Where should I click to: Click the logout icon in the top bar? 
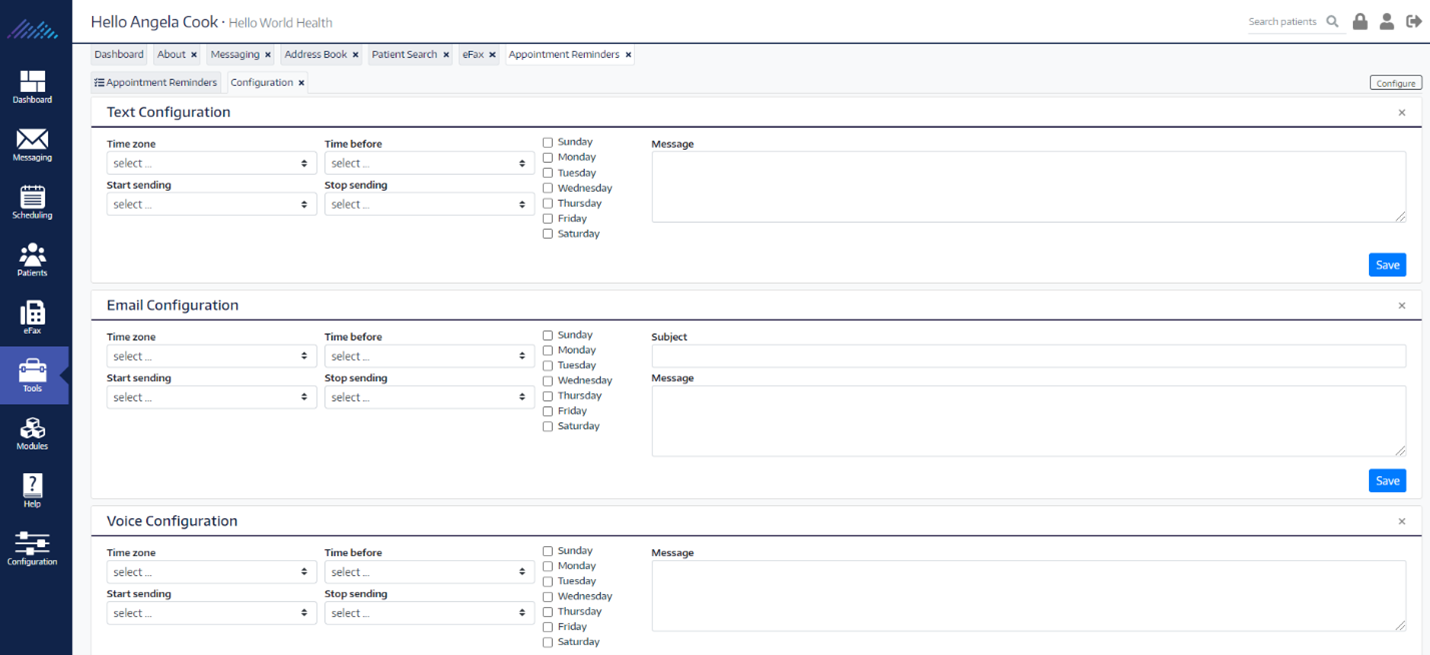pyautogui.click(x=1414, y=20)
